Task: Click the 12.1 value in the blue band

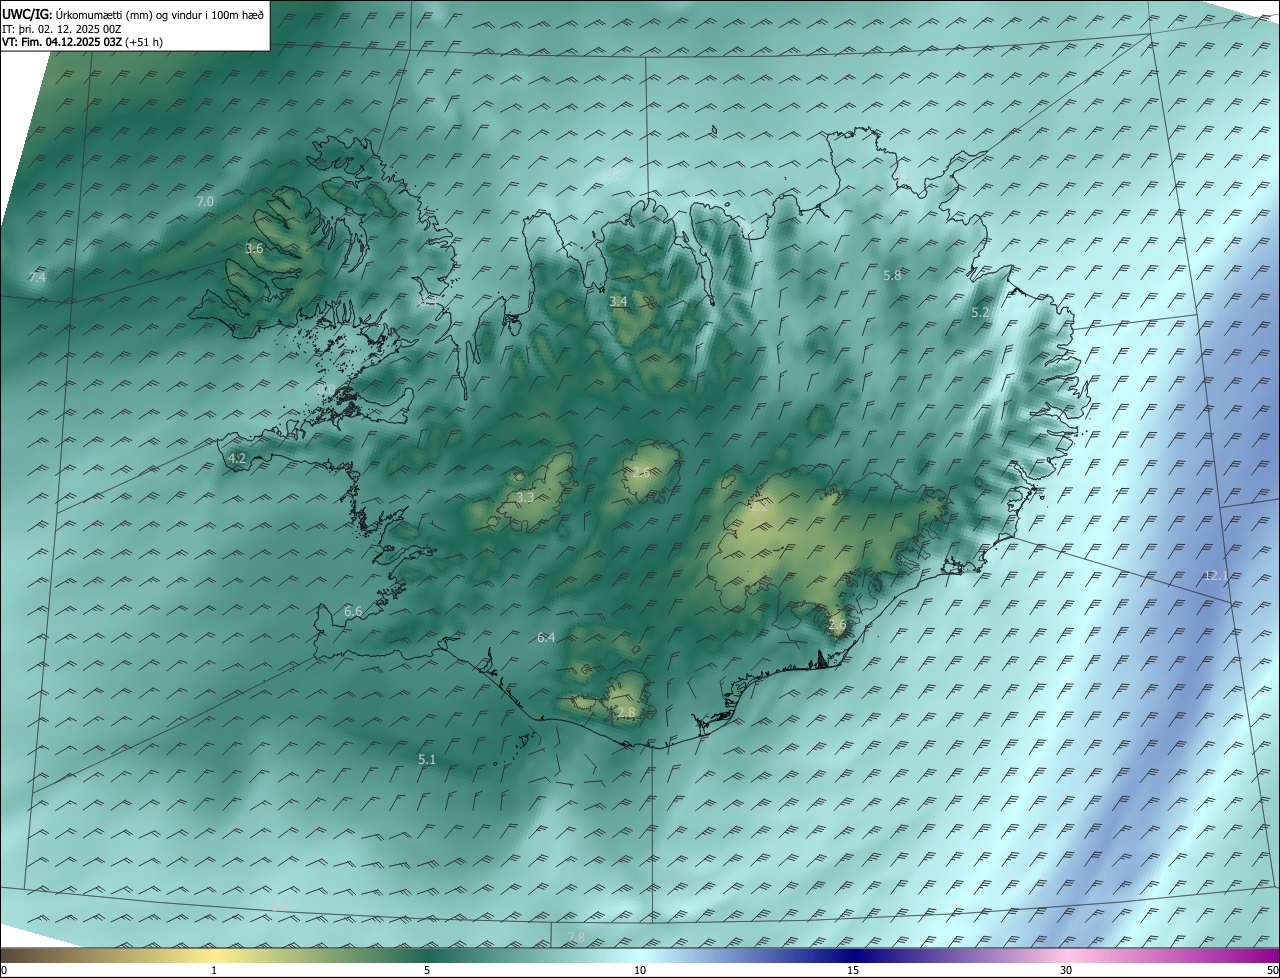Action: pyautogui.click(x=1215, y=576)
